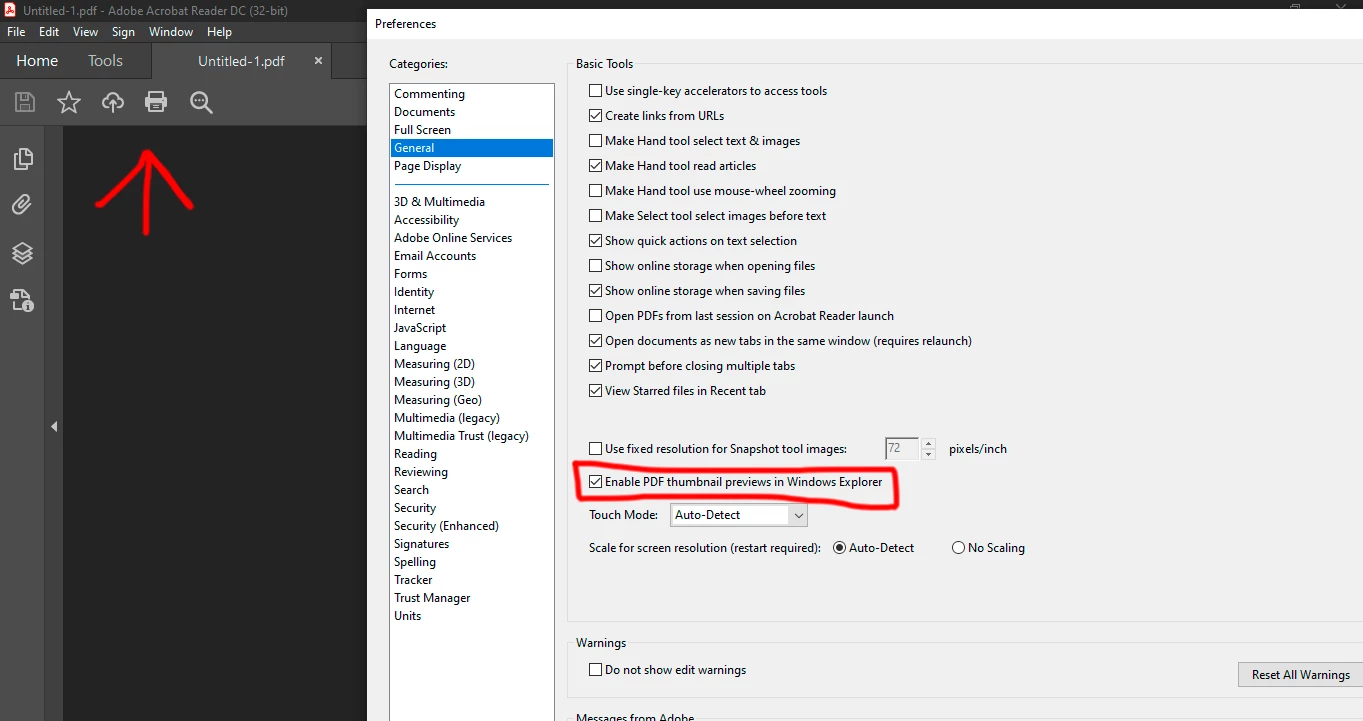Select Auto-Detect screen scaling radio button
This screenshot has height=721, width=1363.
point(840,548)
